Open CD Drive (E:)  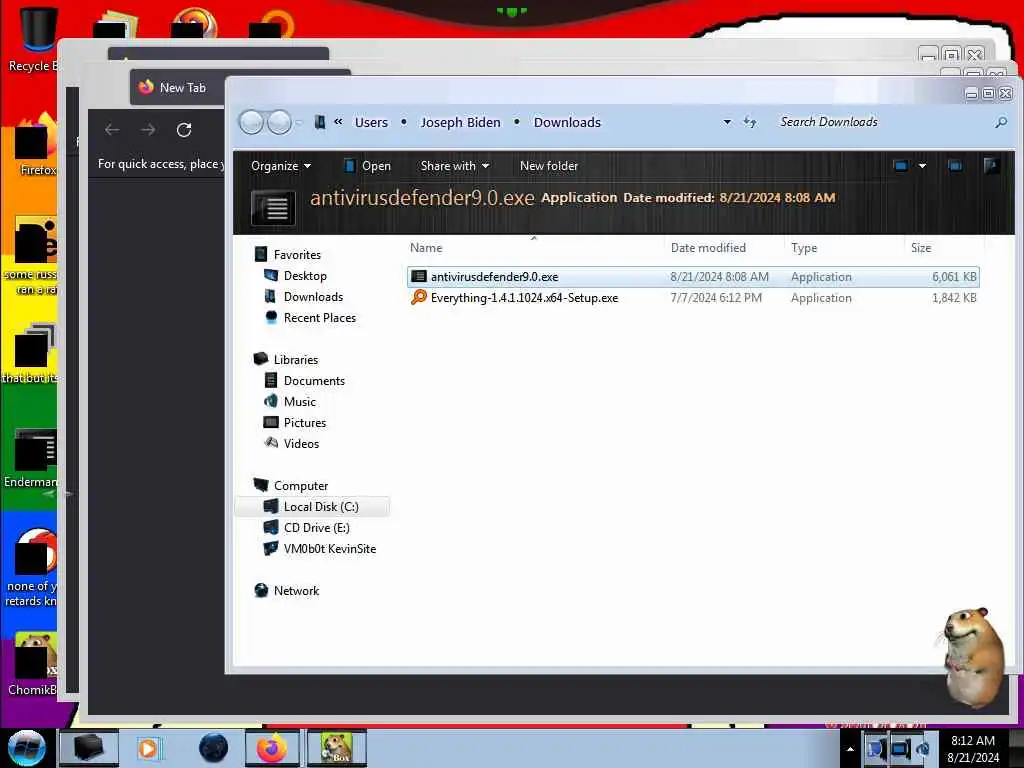pos(317,528)
